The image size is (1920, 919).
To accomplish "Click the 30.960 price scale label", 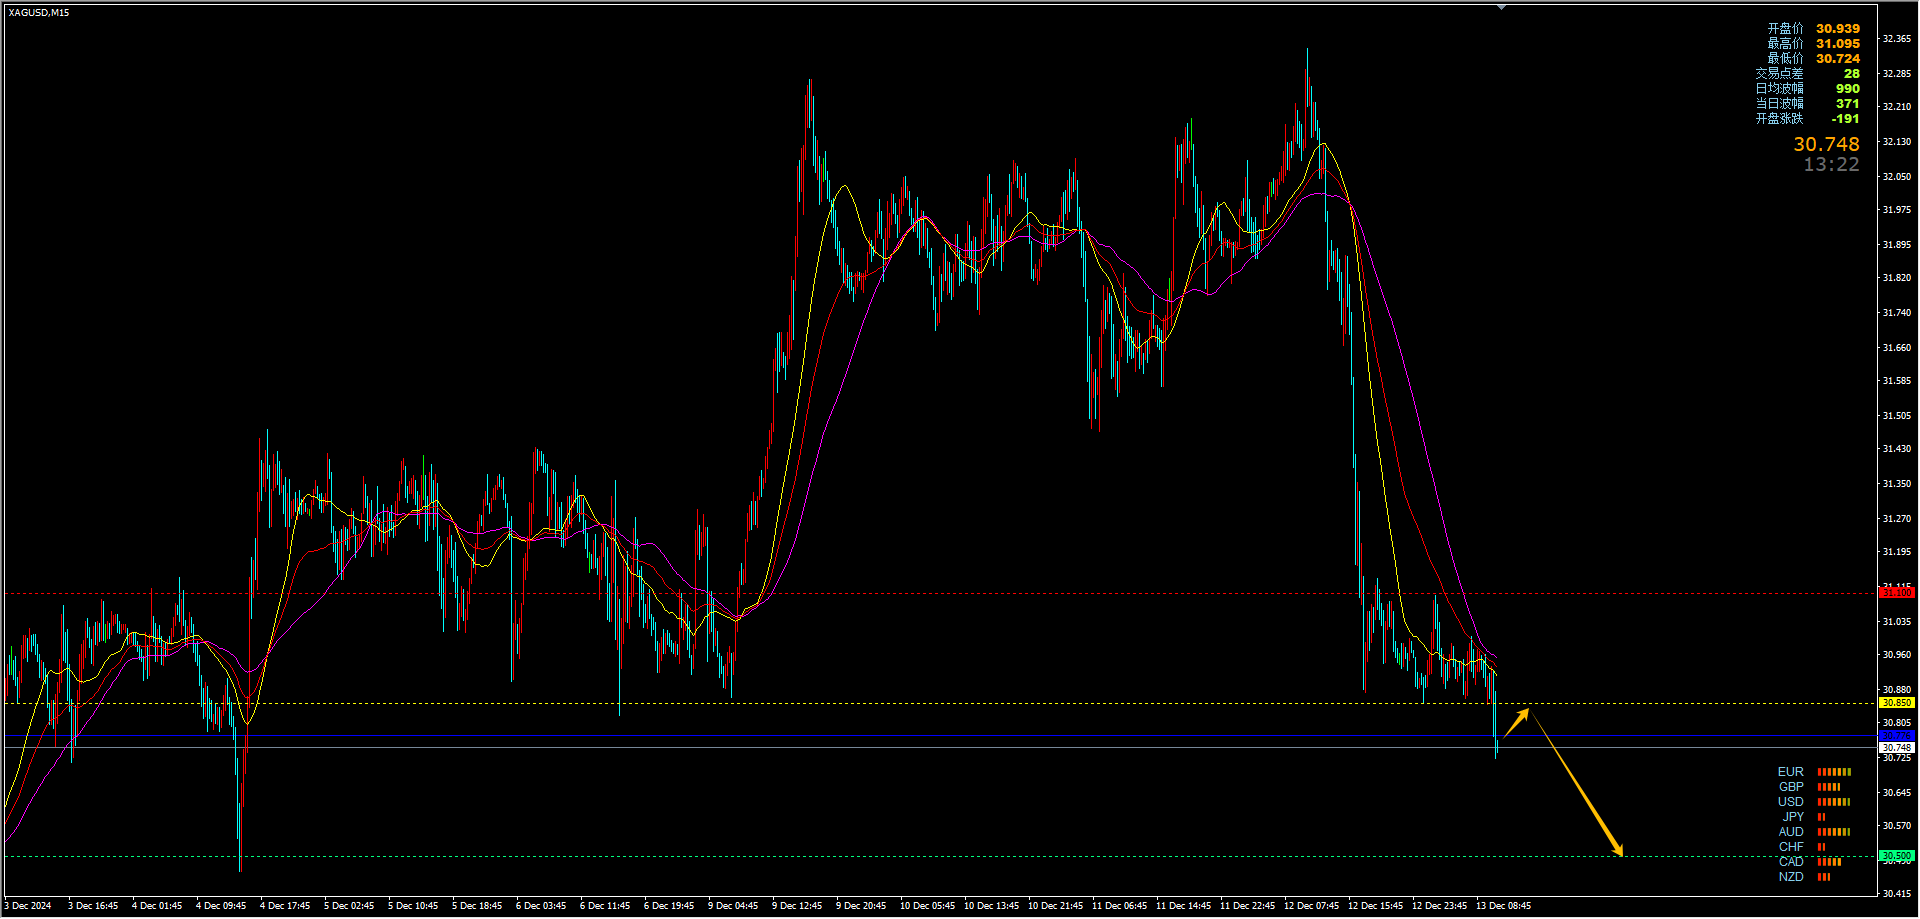I will pos(1897,655).
